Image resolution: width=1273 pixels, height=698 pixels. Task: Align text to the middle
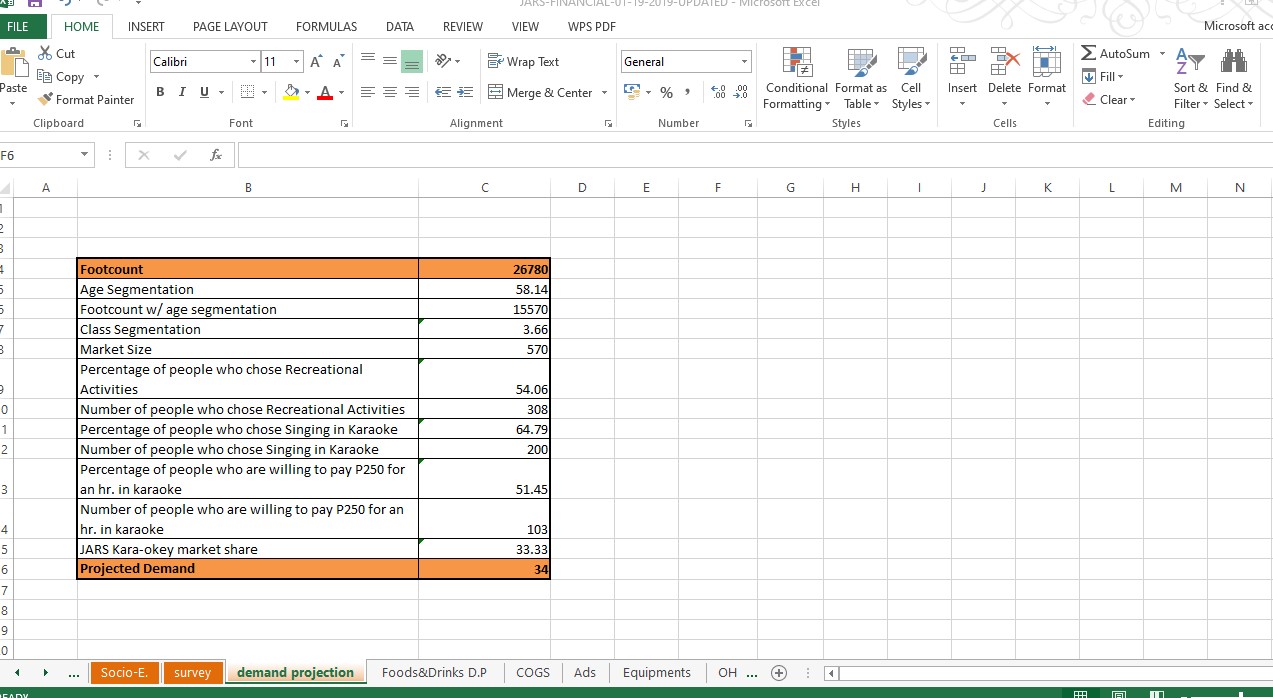coord(390,61)
